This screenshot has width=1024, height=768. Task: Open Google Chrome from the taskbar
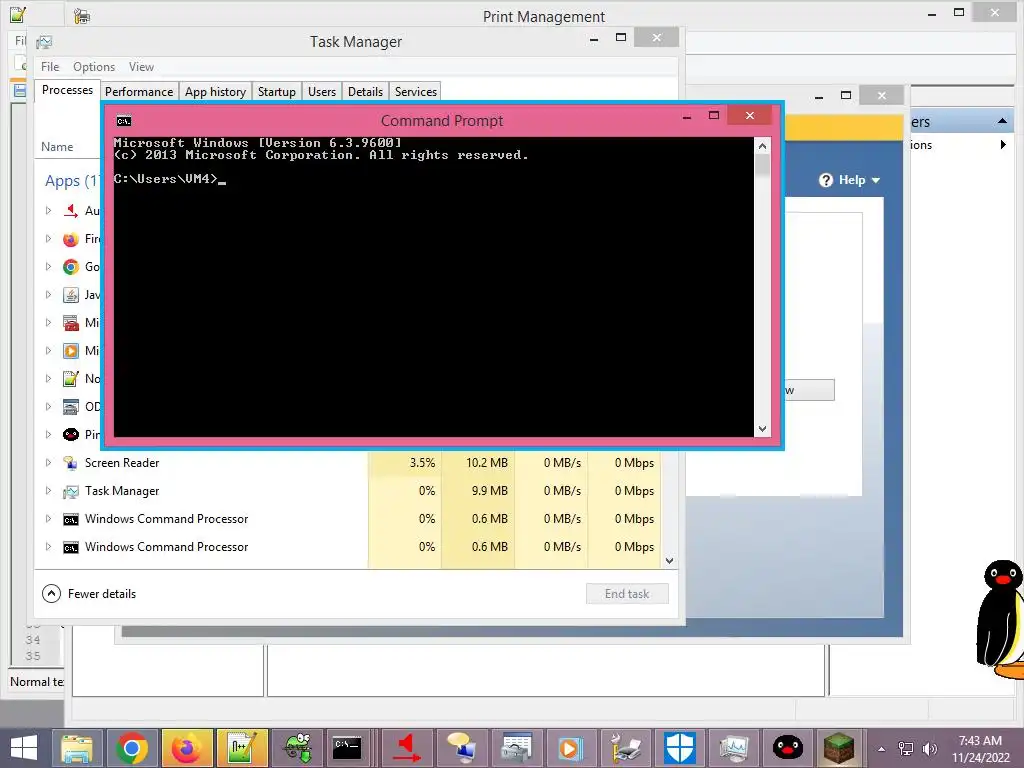[x=131, y=748]
